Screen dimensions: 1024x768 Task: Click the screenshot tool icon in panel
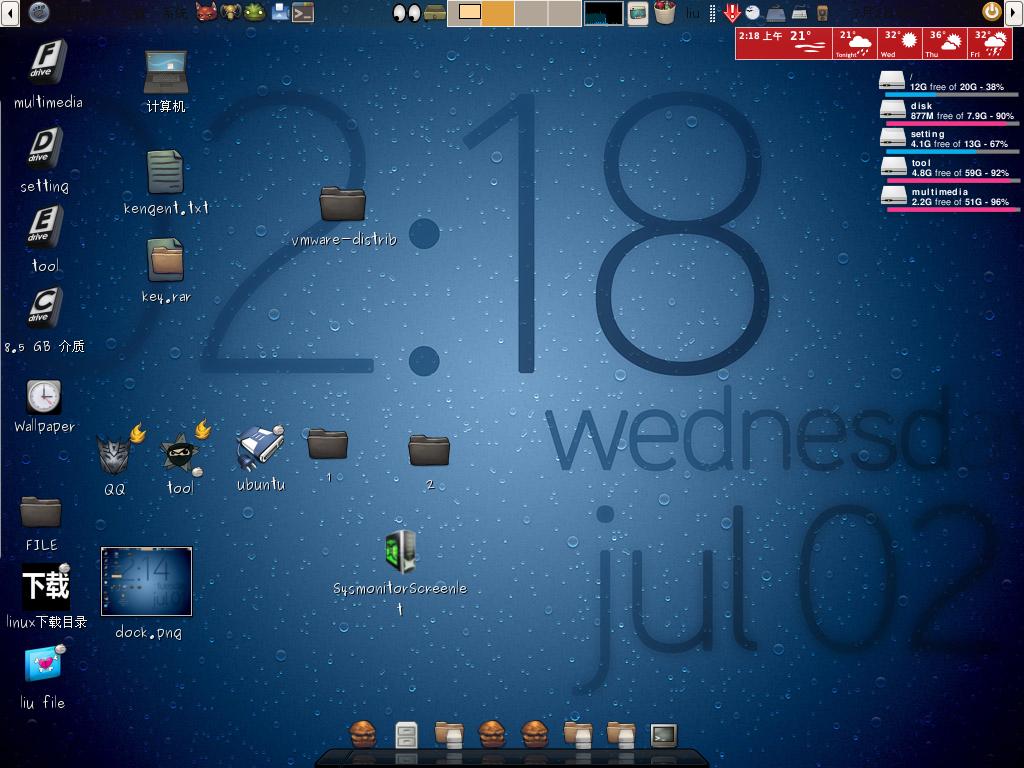coord(637,13)
